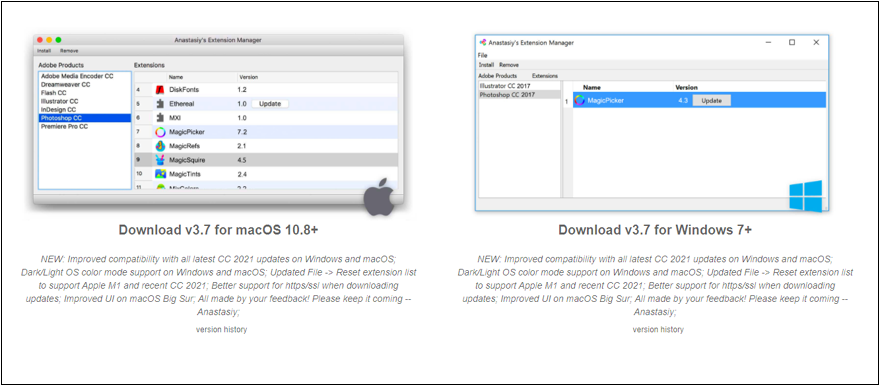Image resolution: width=880 pixels, height=386 pixels.
Task: Click Name column header in mac window
Action: pos(176,77)
